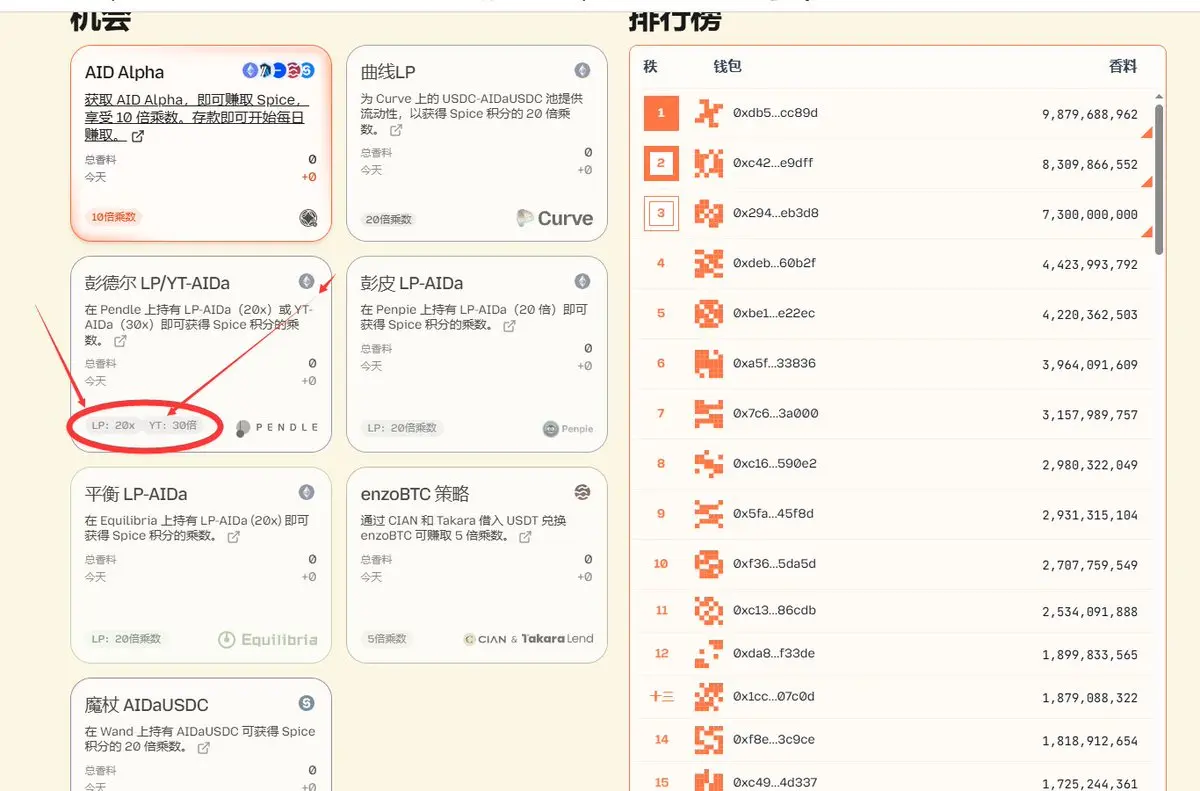Click avatar of wallet 0xf8e...3c9ce
This screenshot has width=1200, height=791.
tap(708, 739)
